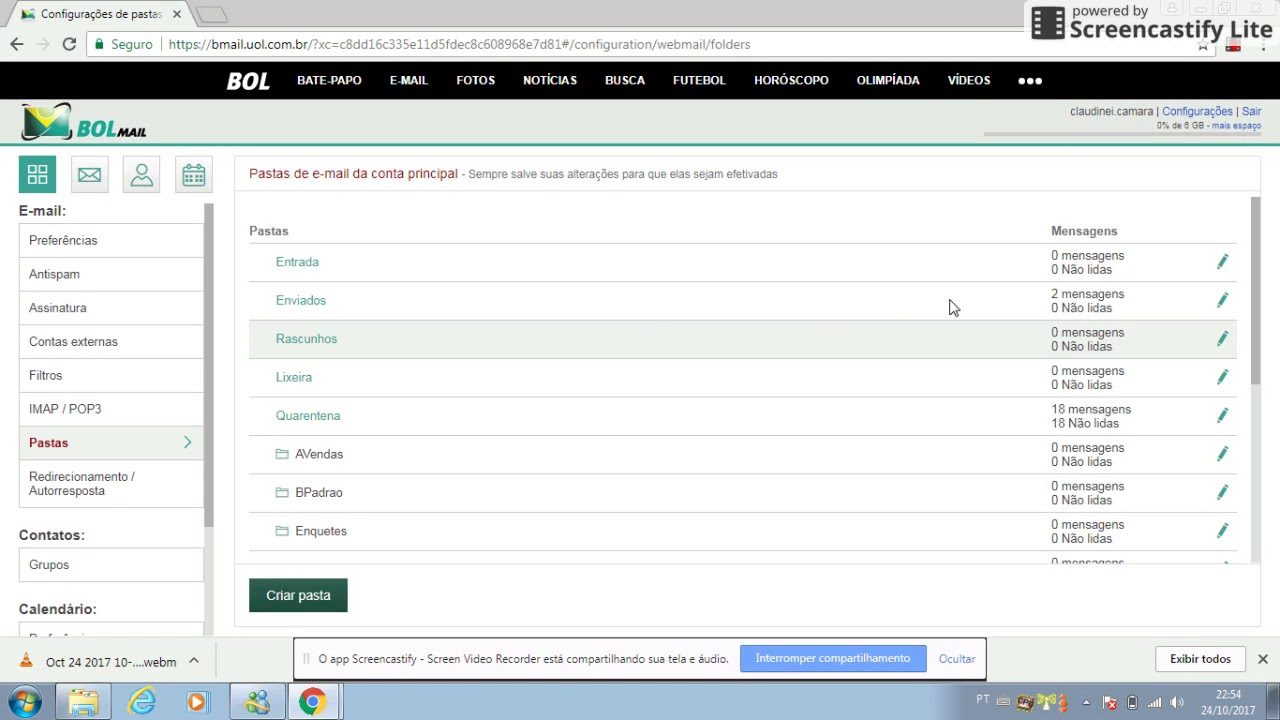Click the BOL logo in top bar
This screenshot has width=1280, height=720.
pyautogui.click(x=248, y=81)
